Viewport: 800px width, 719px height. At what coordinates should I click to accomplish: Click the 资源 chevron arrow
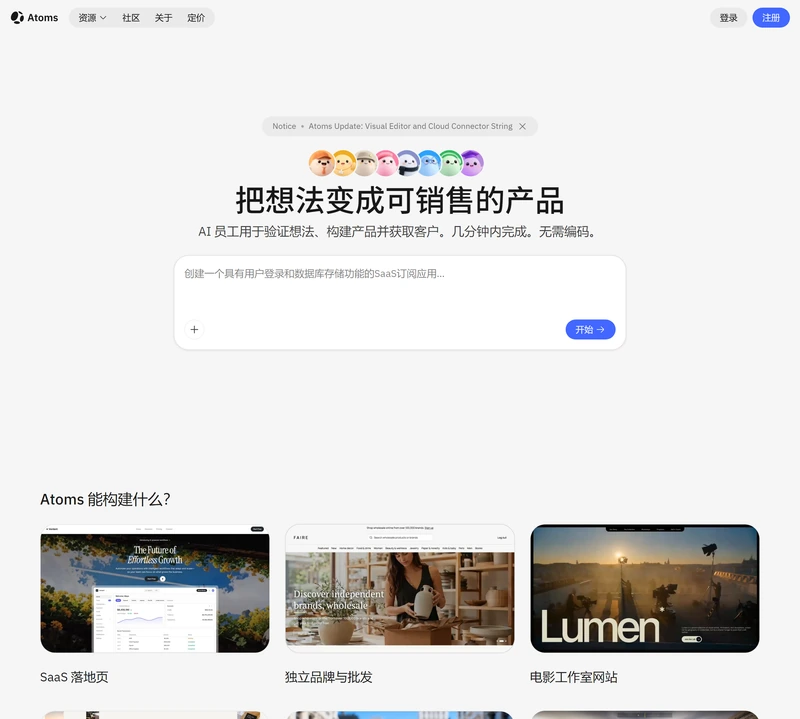(x=103, y=18)
